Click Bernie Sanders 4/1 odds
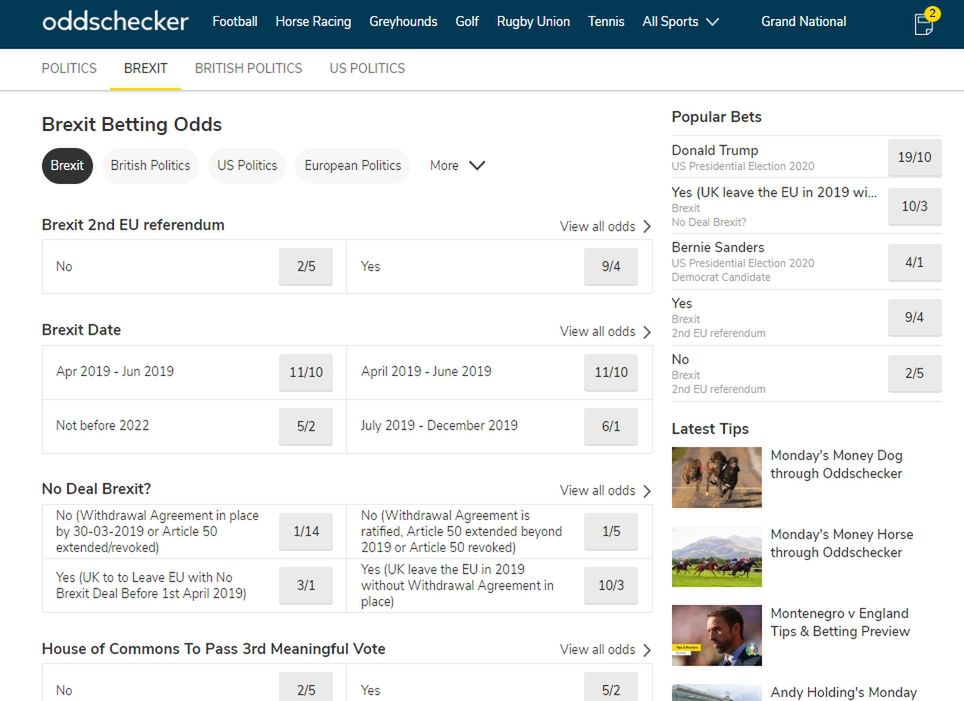The image size is (964, 701). pyautogui.click(x=914, y=263)
